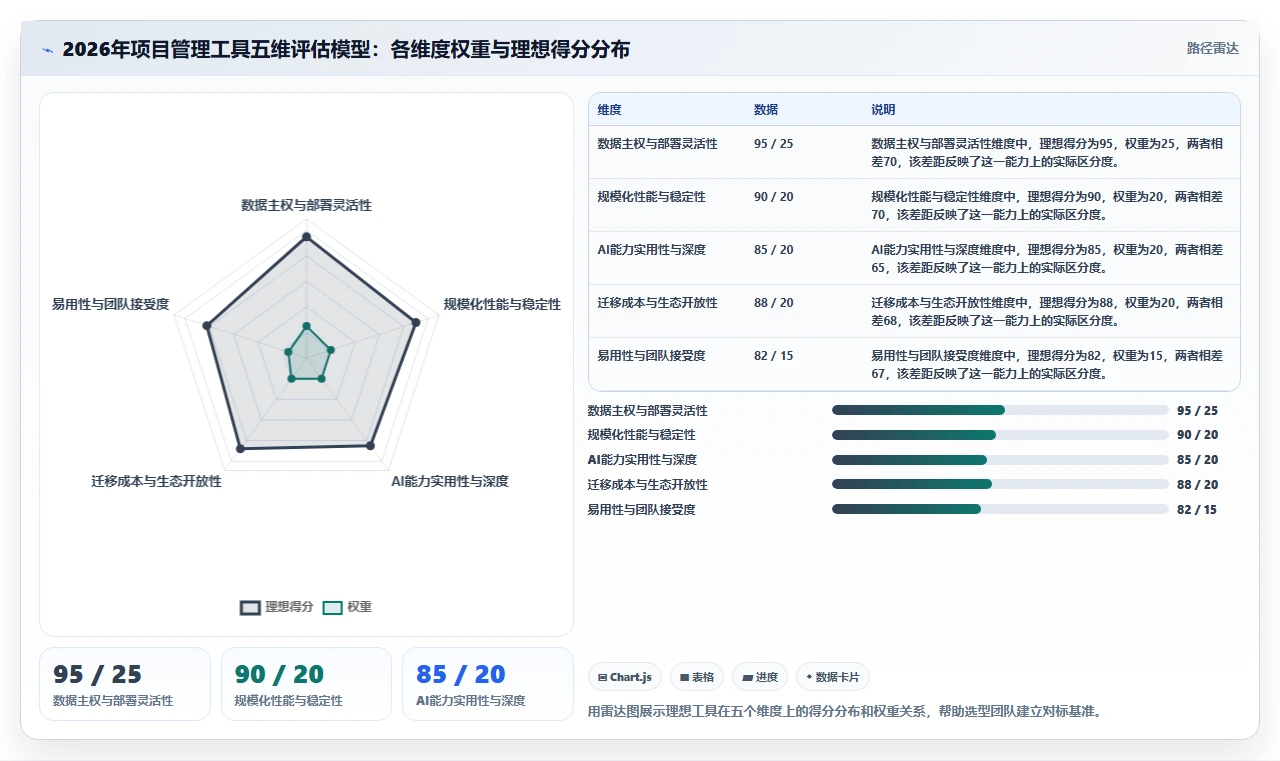Click table cell value 95 / 25
1280x761 pixels.
773,144
